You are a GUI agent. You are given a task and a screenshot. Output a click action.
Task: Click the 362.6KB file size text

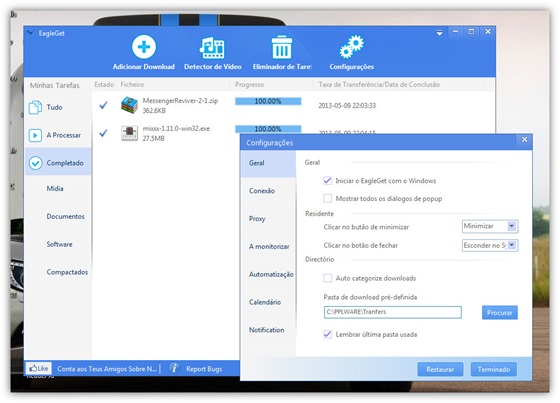tap(154, 110)
